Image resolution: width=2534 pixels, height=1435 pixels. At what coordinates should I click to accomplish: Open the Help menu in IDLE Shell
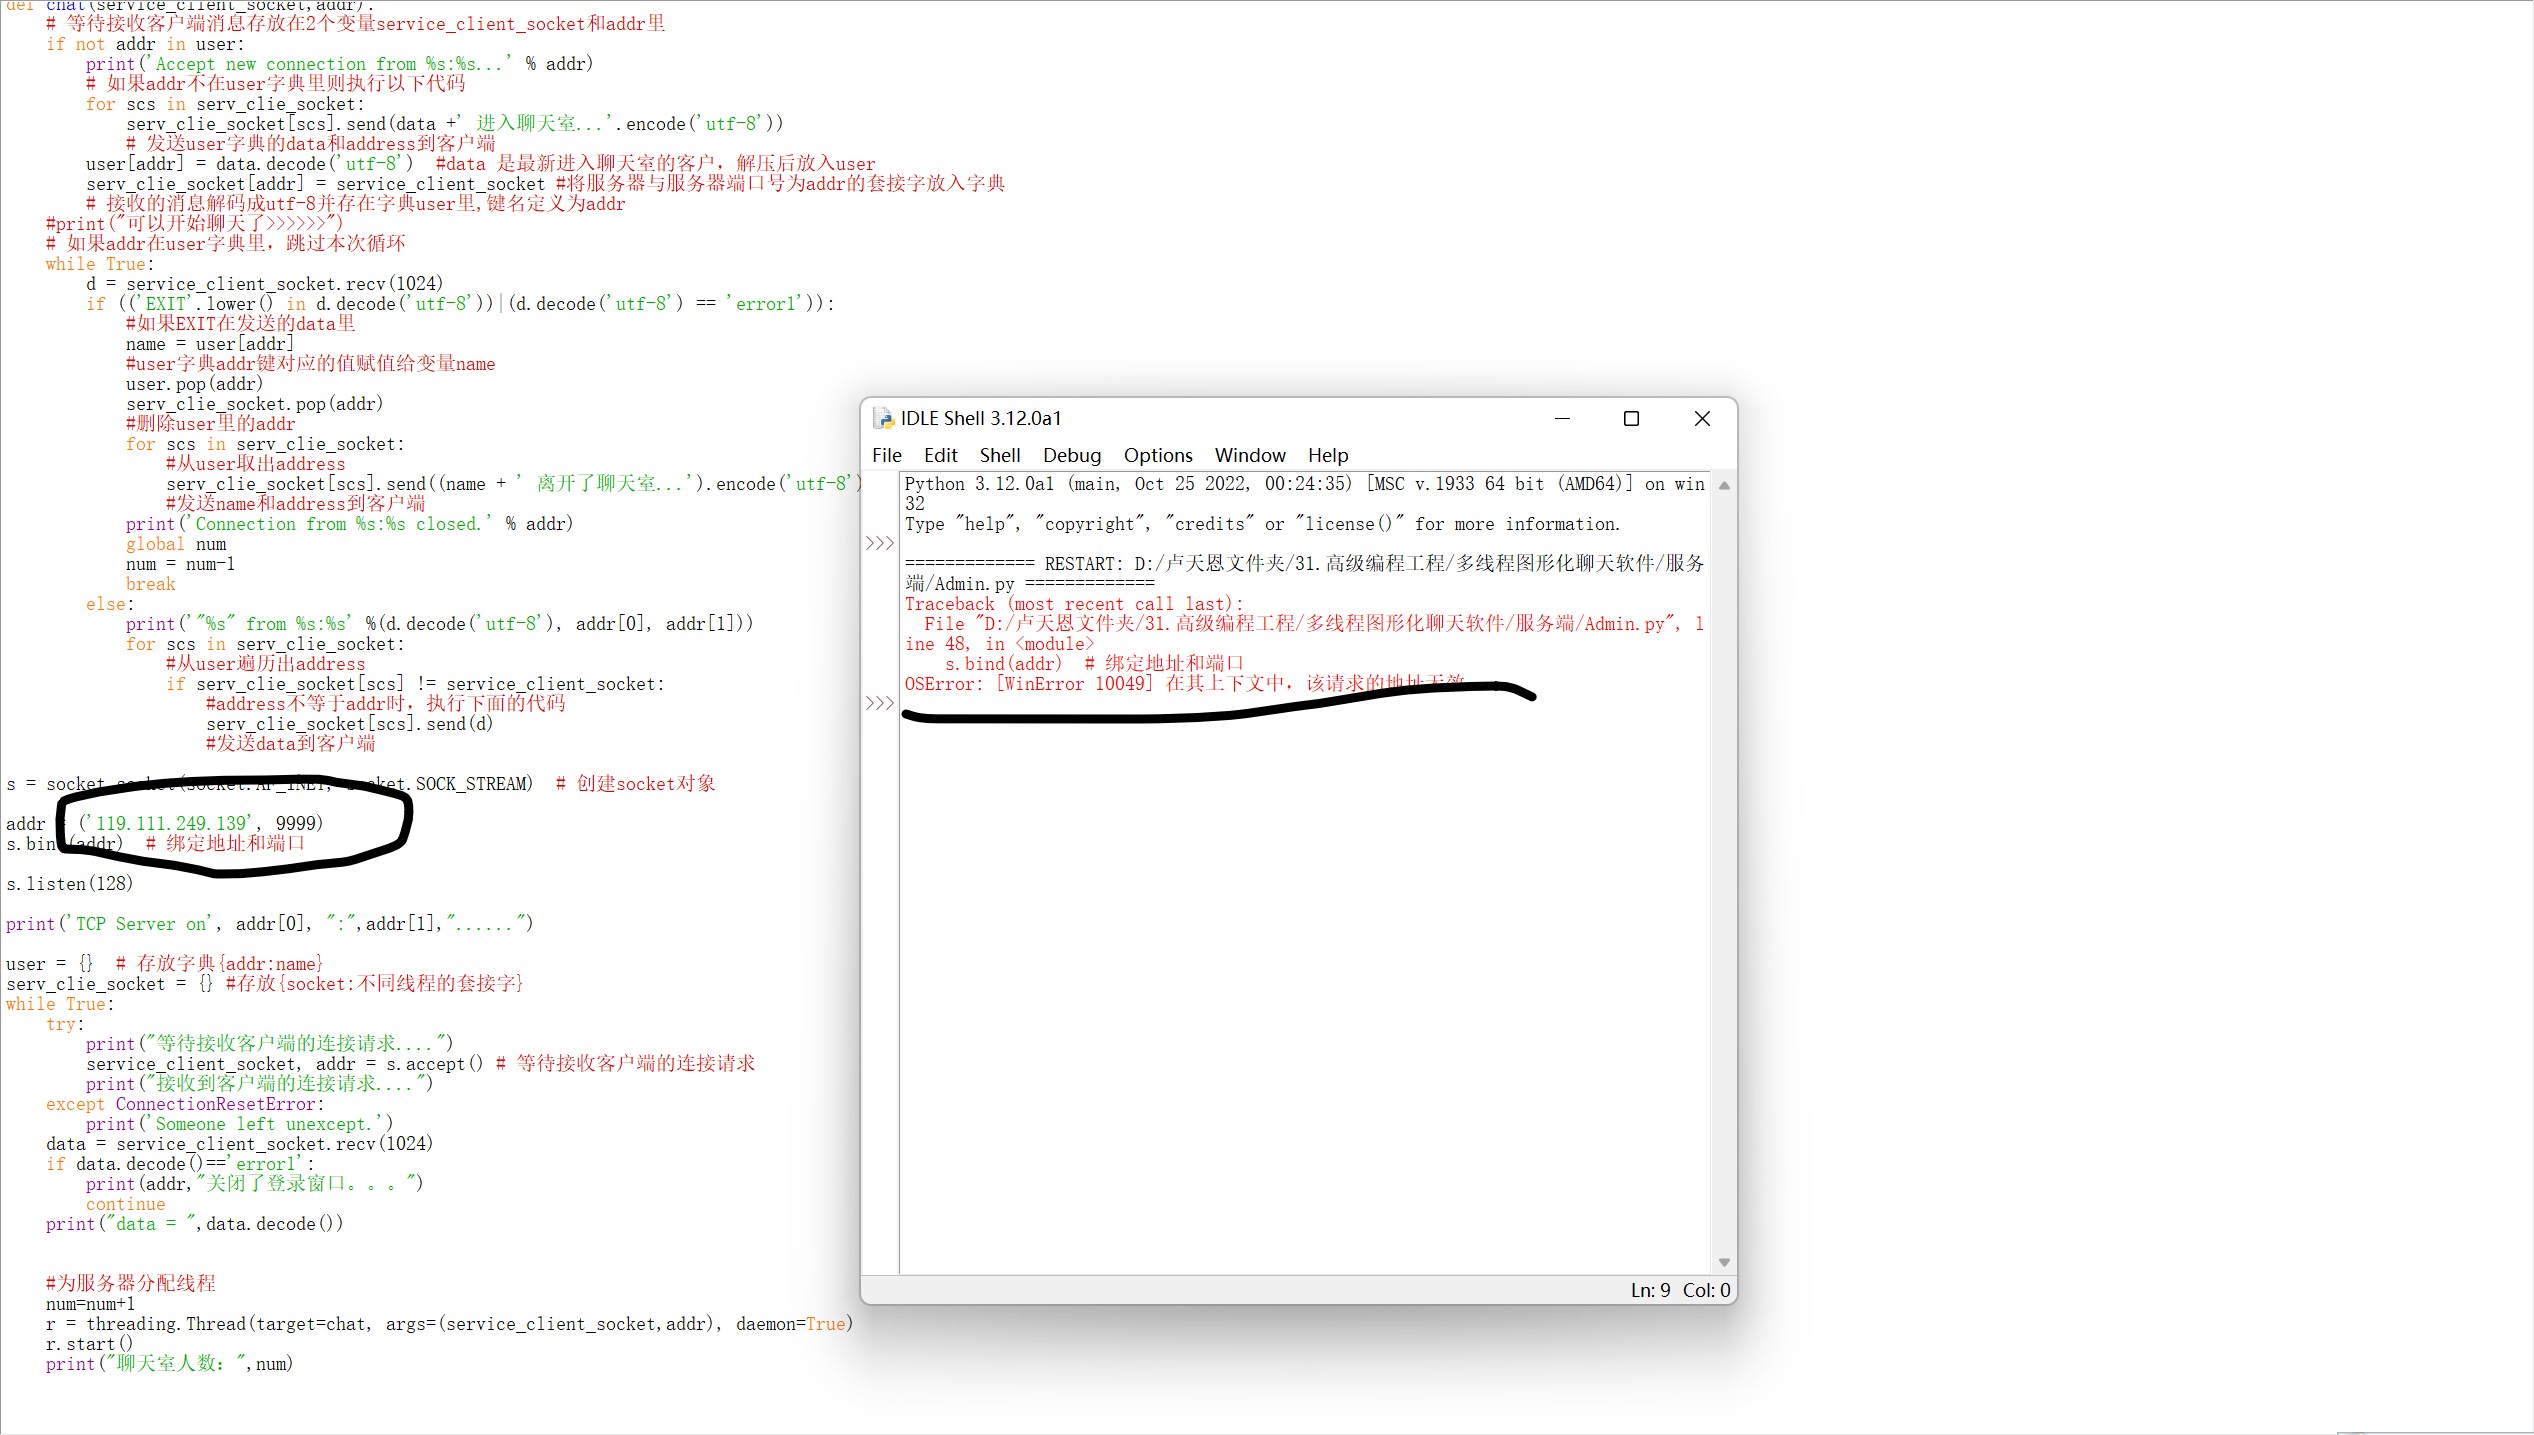[1328, 455]
